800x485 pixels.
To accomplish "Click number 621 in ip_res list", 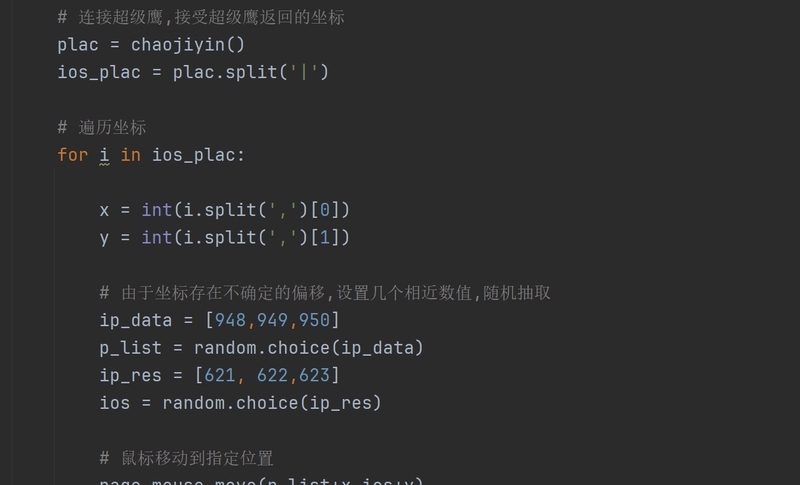I will tap(219, 375).
